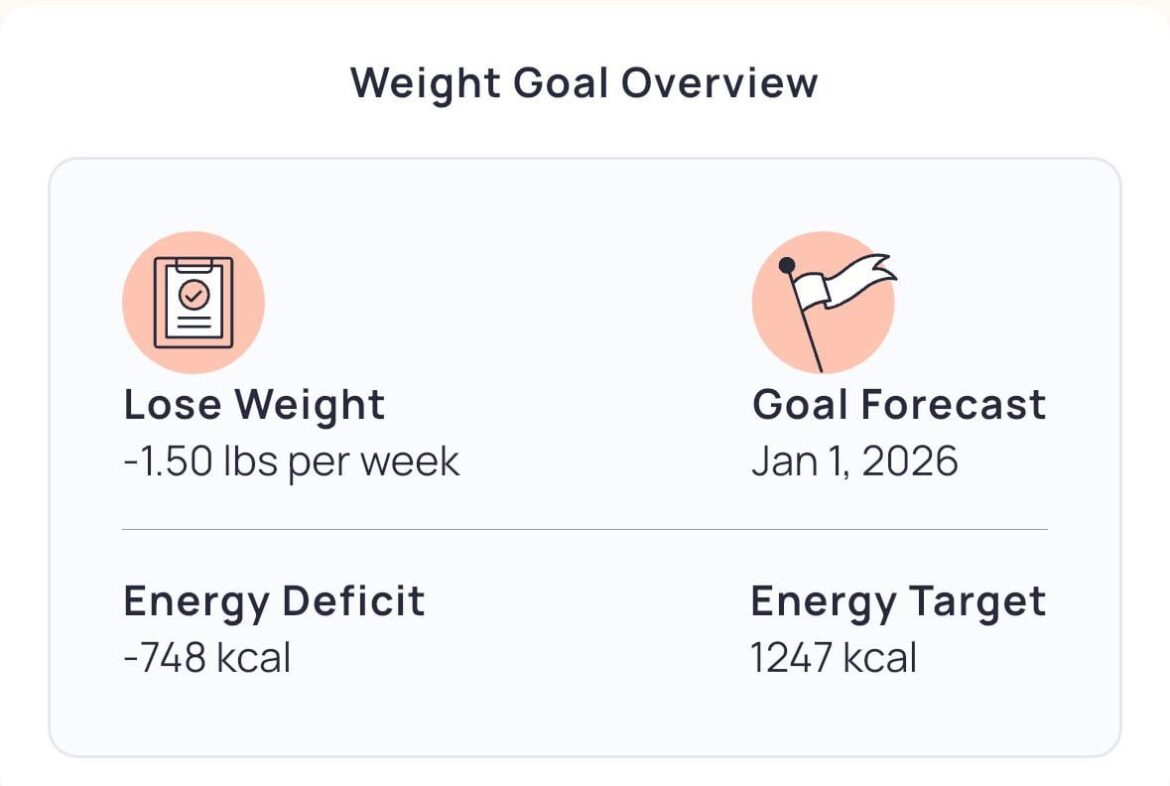Tap the black dot atop the flagpole

click(x=787, y=265)
